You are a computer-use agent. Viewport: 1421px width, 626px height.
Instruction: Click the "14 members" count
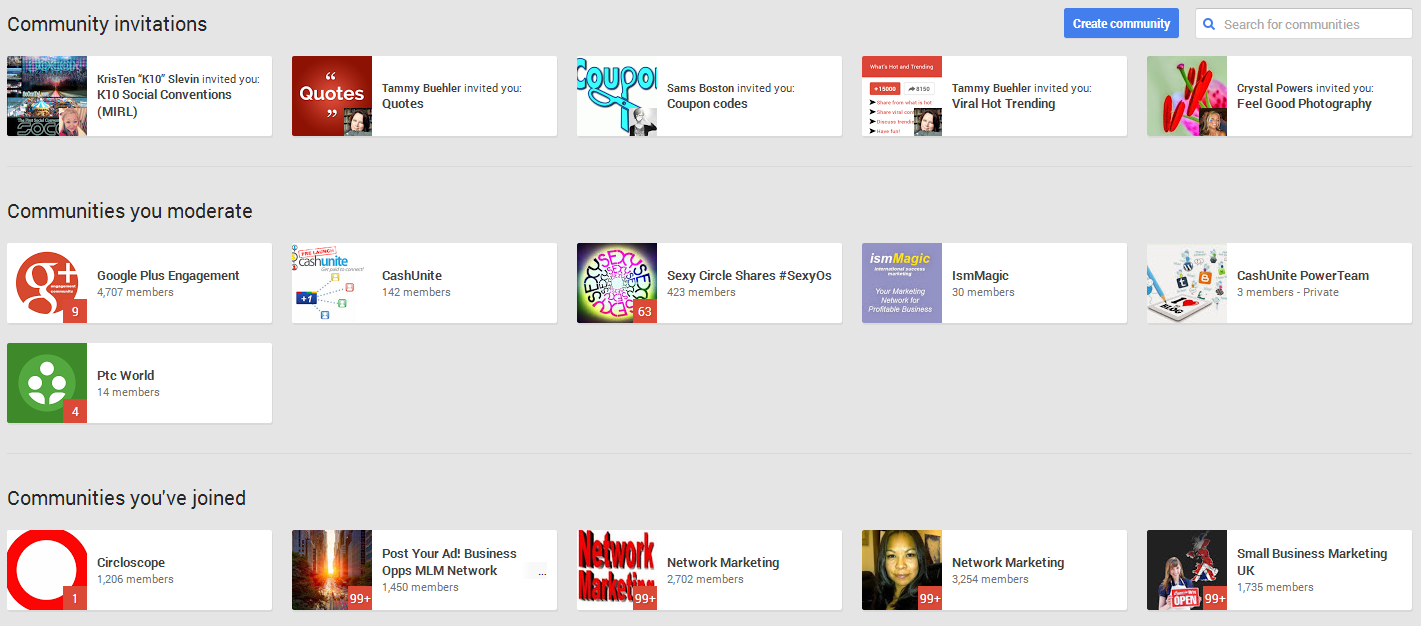128,392
